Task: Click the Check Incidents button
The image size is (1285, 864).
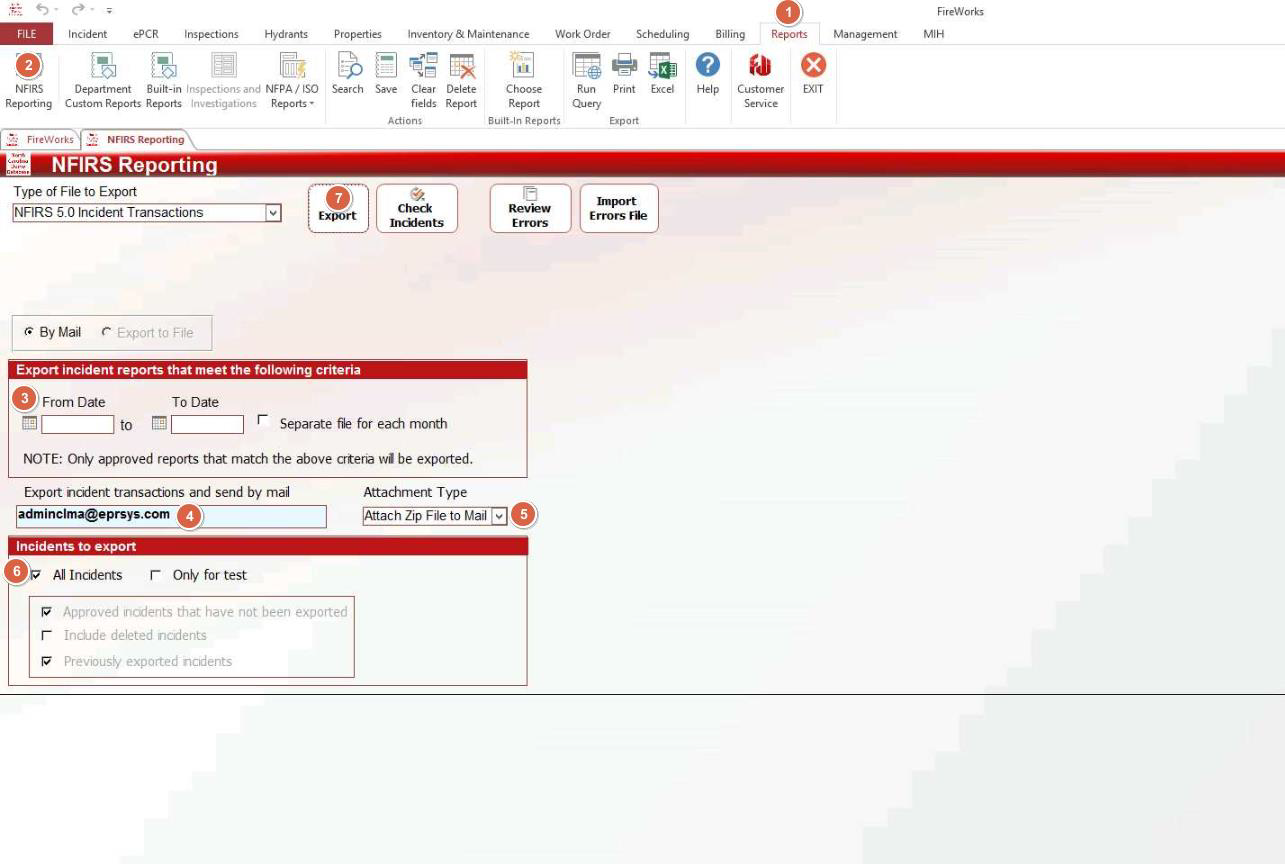Action: click(x=417, y=208)
